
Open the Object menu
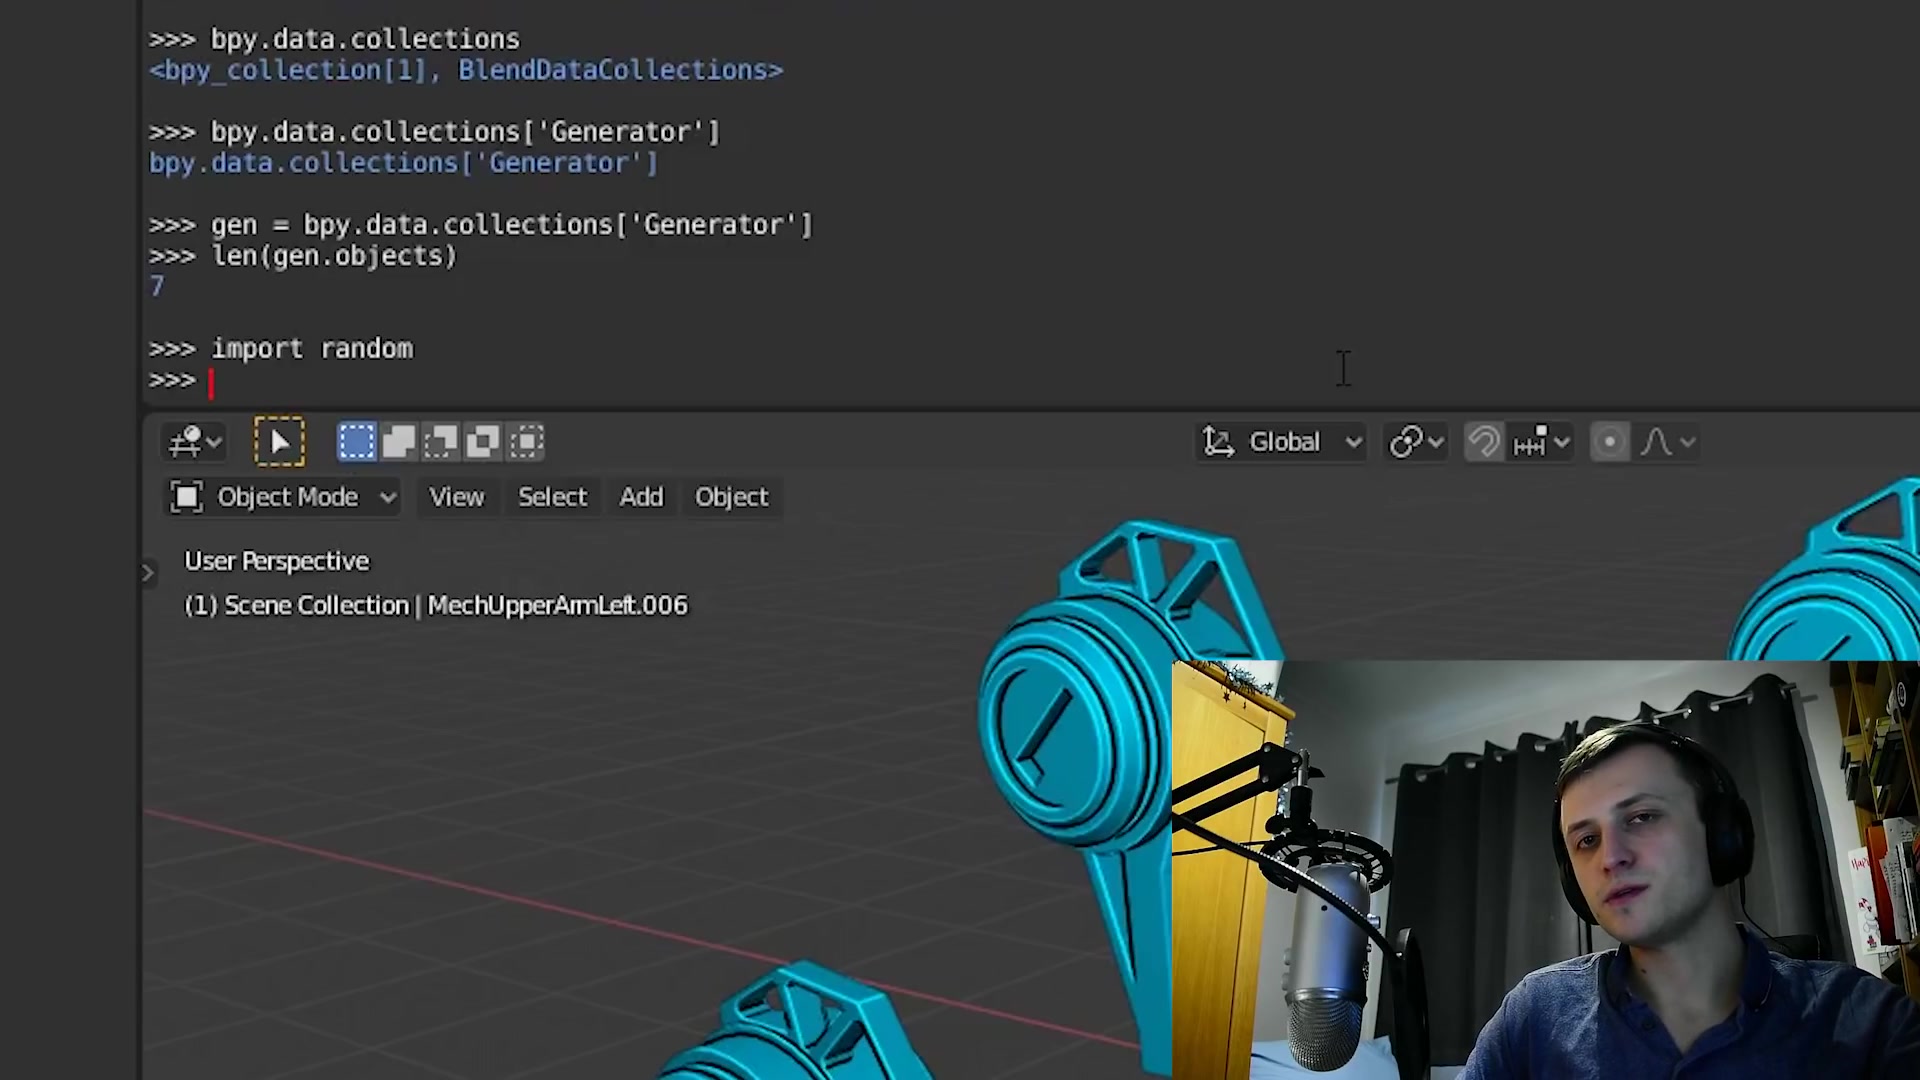coord(731,497)
